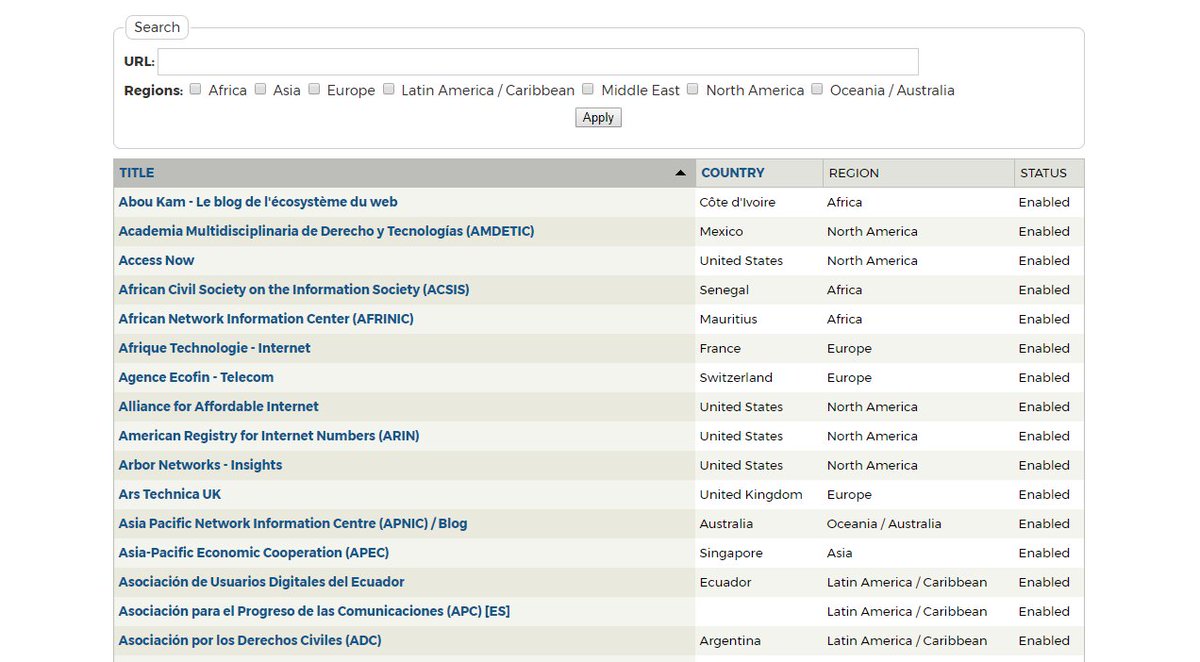The image size is (1200, 662).
Task: Open Agence Ecofin - Telecom link
Action: (x=196, y=377)
